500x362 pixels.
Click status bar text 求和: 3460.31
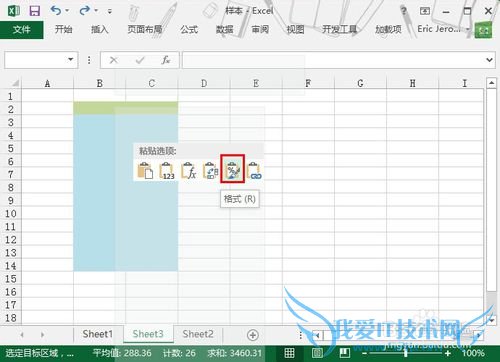pyautogui.click(x=235, y=353)
